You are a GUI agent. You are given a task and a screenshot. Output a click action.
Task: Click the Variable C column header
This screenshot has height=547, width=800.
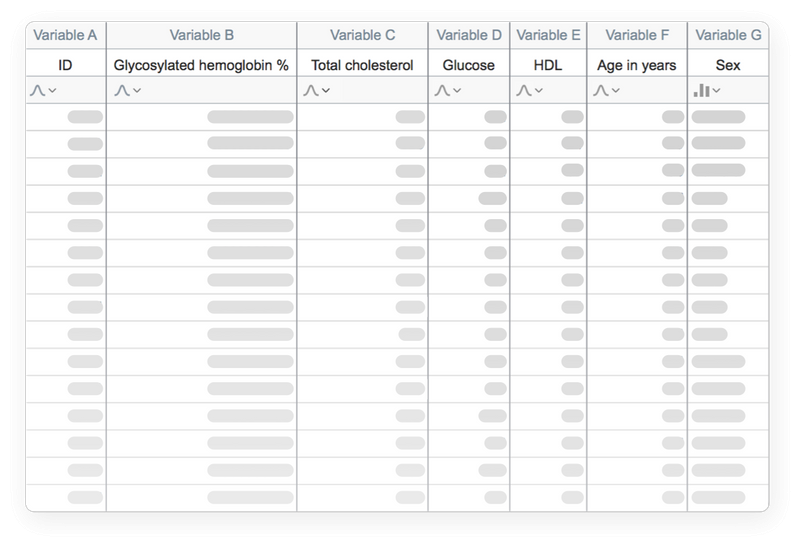[362, 36]
